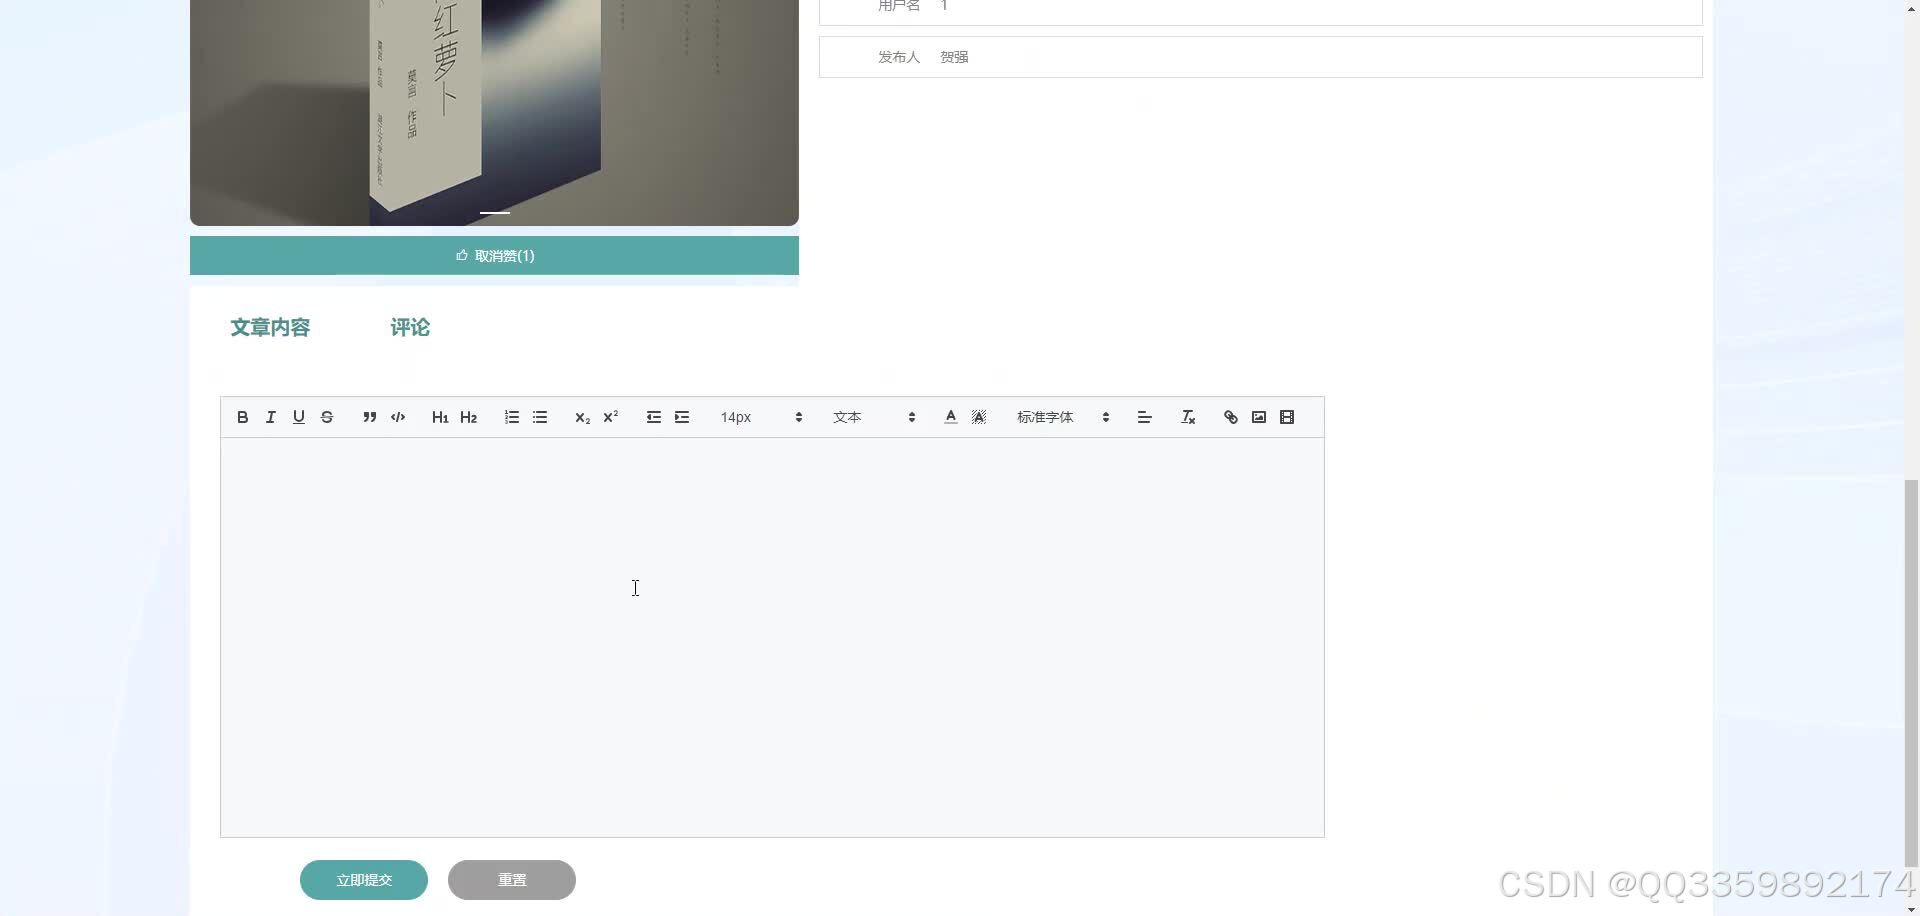Insert a video into the comment
This screenshot has width=1920, height=916.
[1286, 417]
